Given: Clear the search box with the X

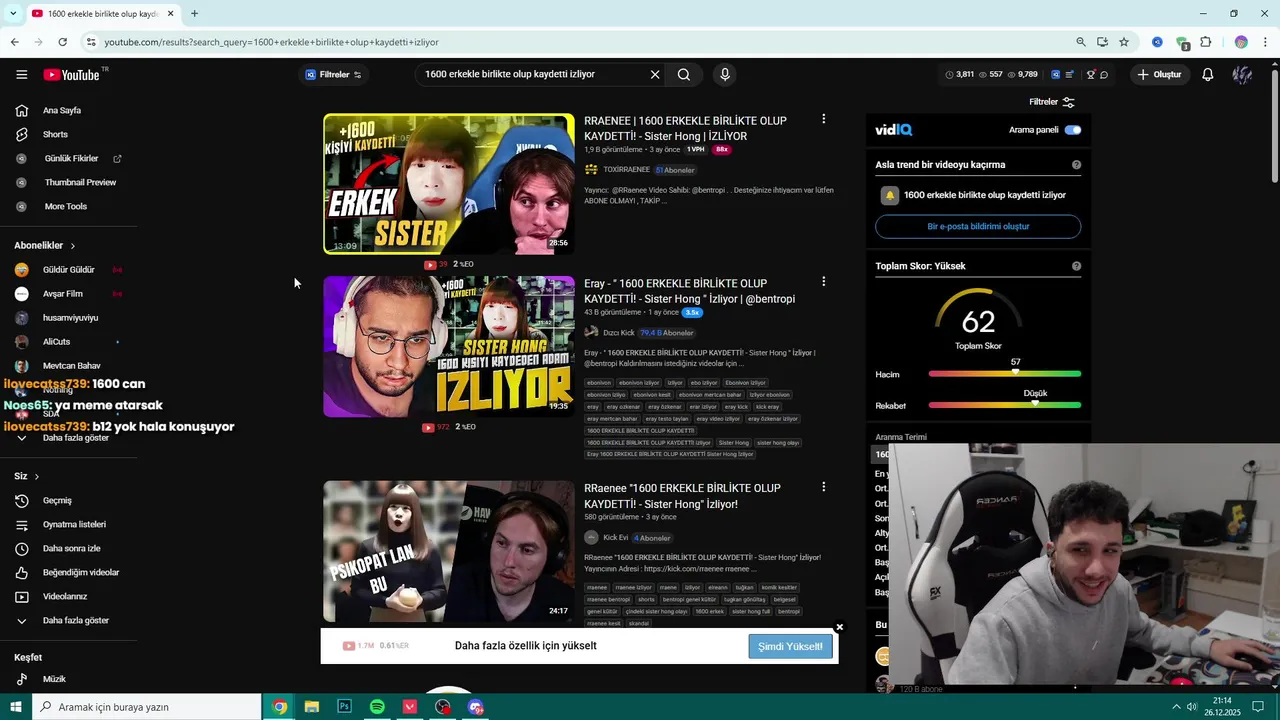Looking at the screenshot, I should [x=655, y=74].
